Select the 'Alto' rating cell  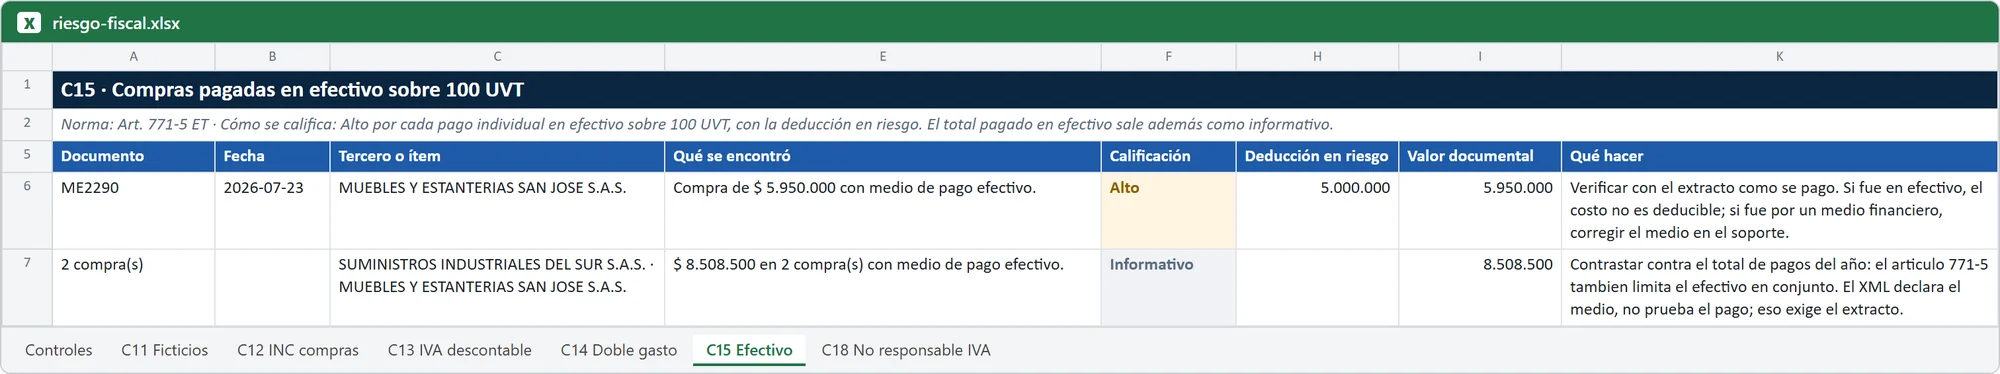pyautogui.click(x=1168, y=210)
